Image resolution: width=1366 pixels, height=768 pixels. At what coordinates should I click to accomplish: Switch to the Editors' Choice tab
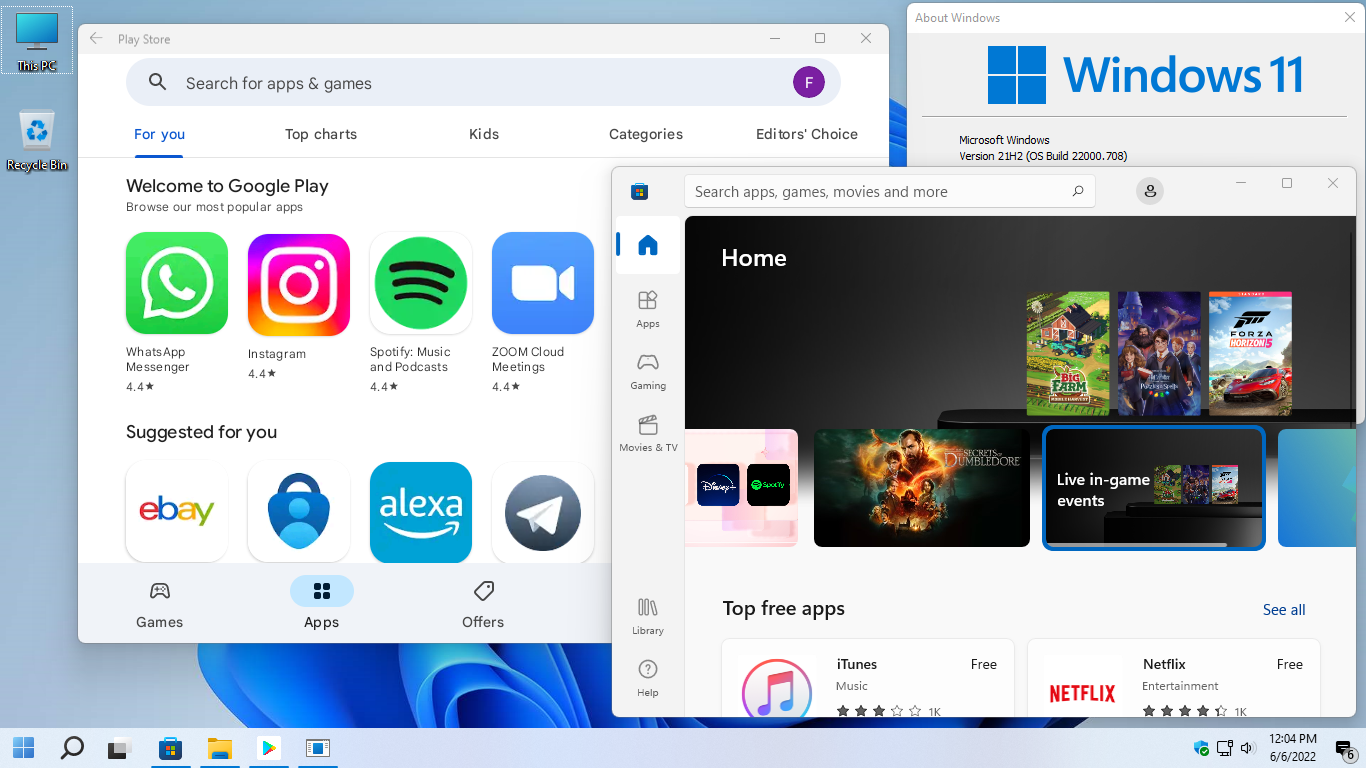(807, 134)
